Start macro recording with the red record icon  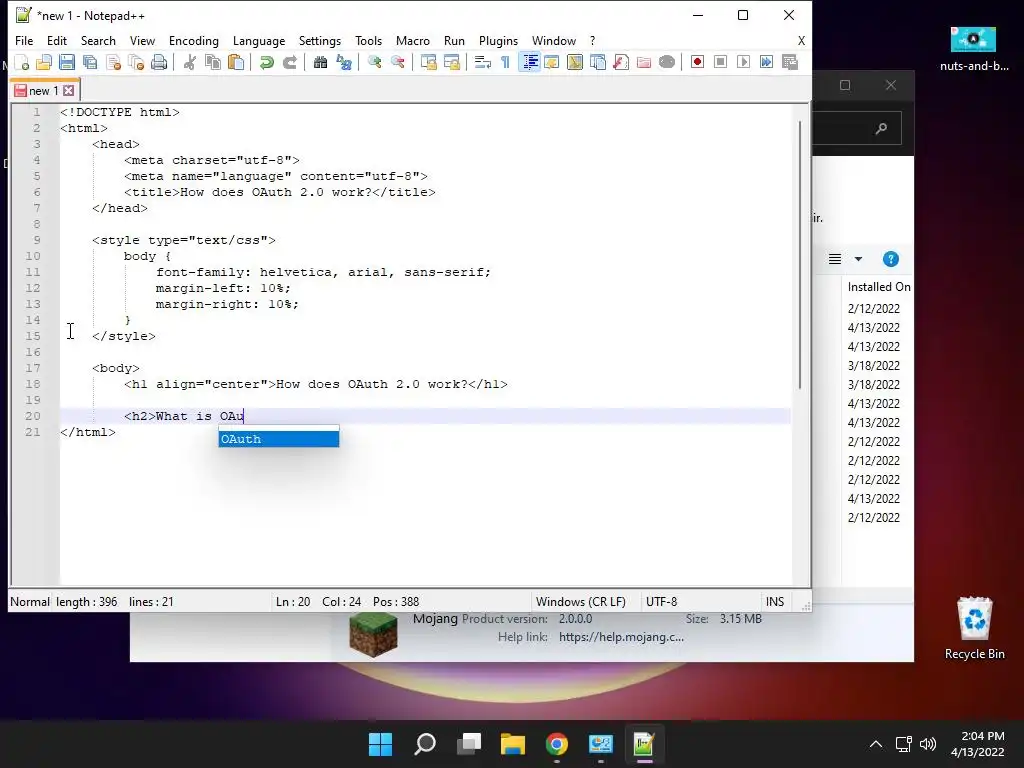click(697, 62)
